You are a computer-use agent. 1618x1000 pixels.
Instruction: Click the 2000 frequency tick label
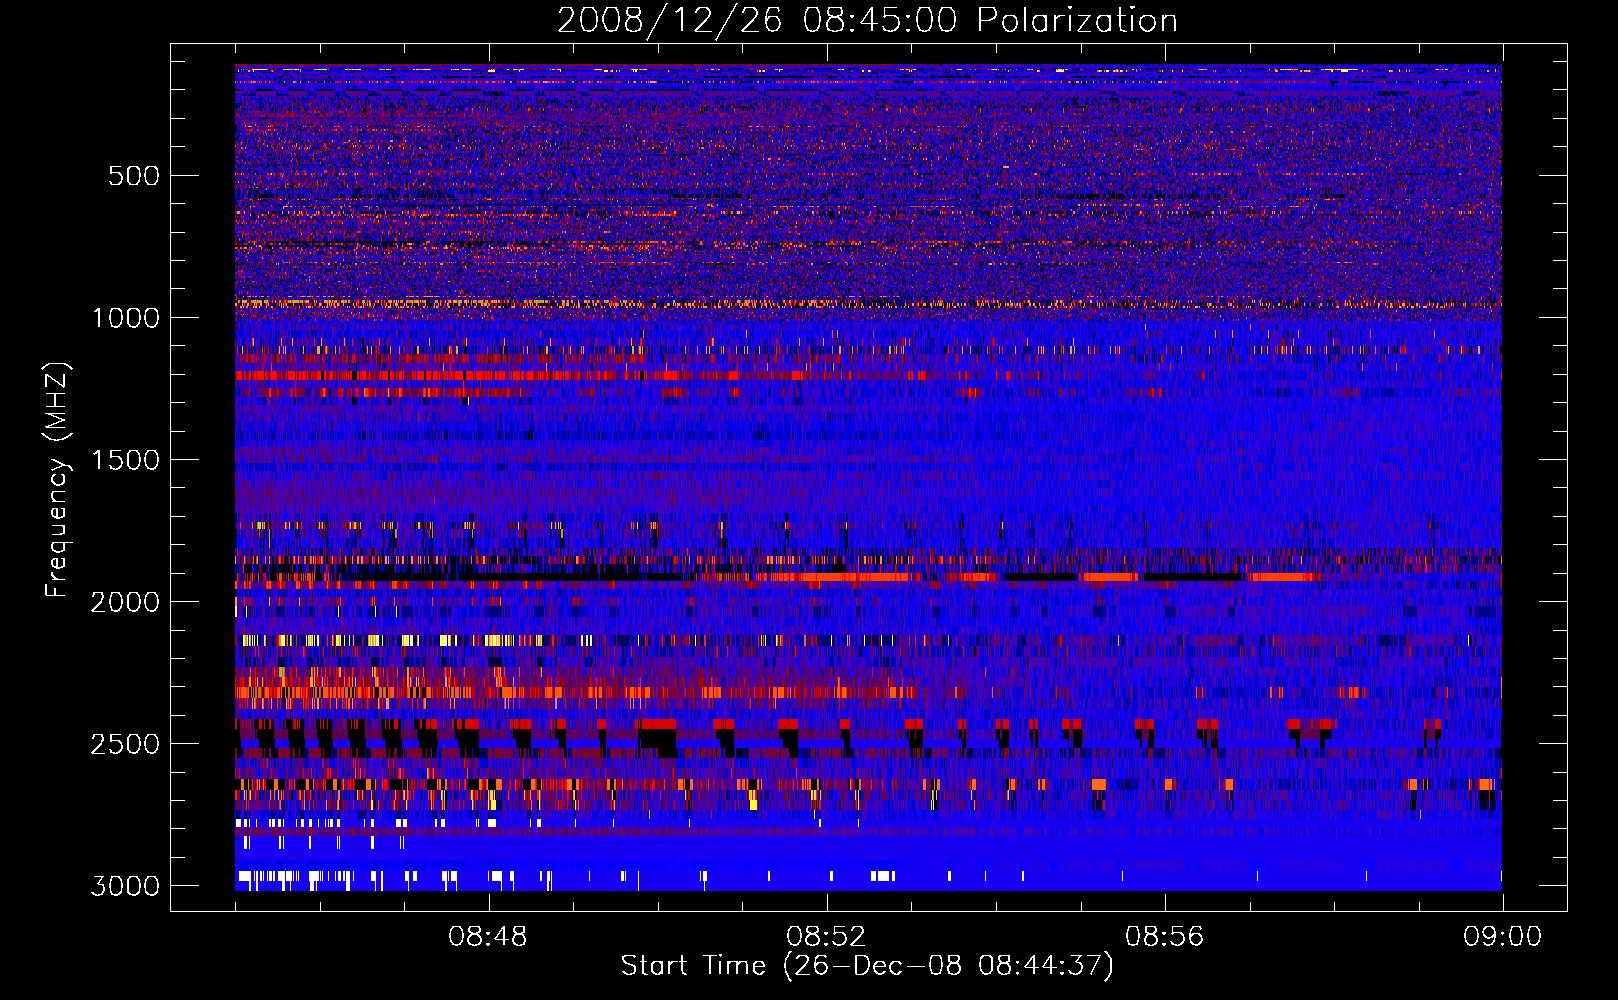[125, 602]
